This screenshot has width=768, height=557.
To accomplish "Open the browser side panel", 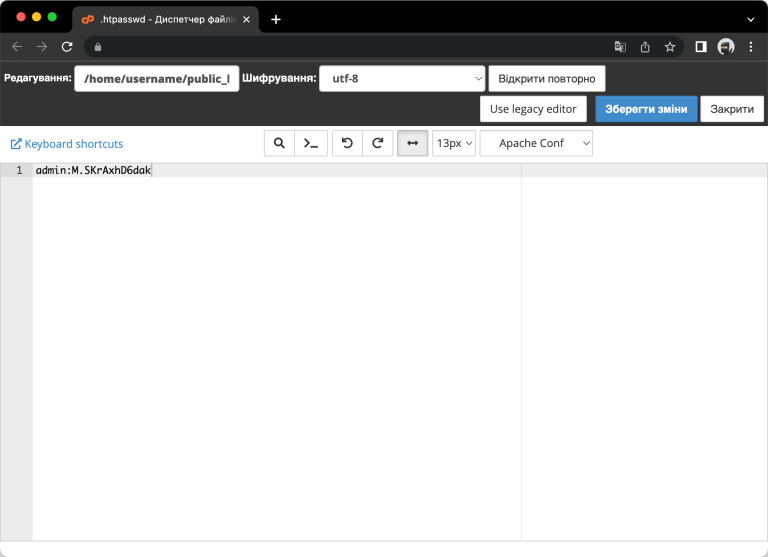I will [701, 47].
